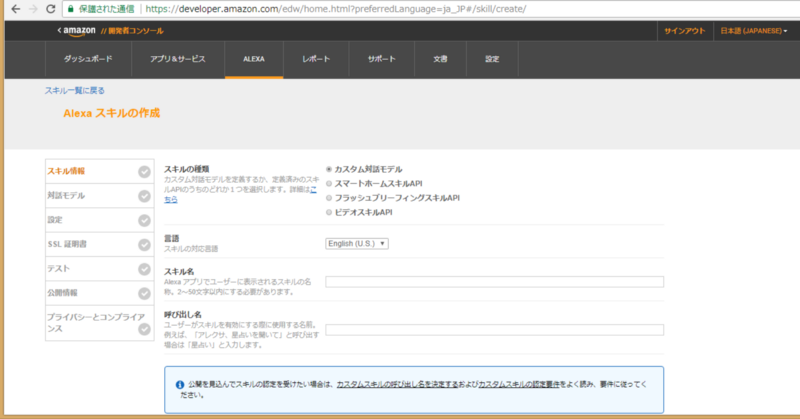The image size is (800, 419).
Task: Click the browser back arrow
Action: coord(12,8)
